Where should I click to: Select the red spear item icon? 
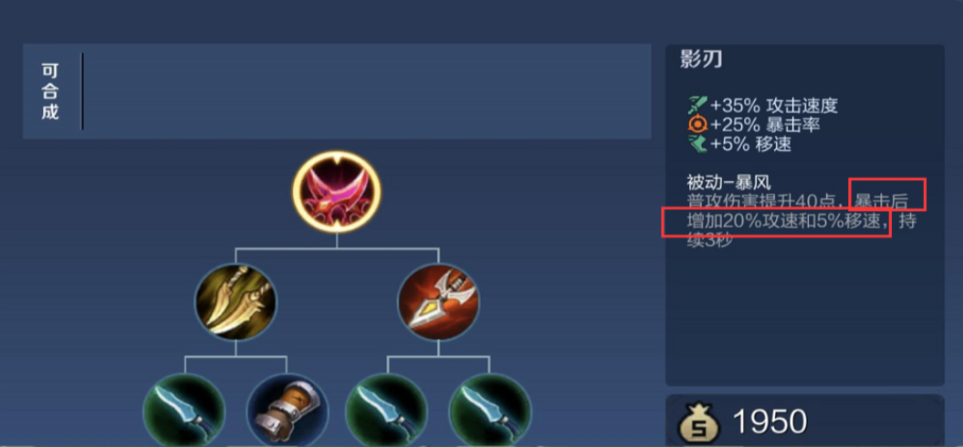pyautogui.click(x=439, y=301)
